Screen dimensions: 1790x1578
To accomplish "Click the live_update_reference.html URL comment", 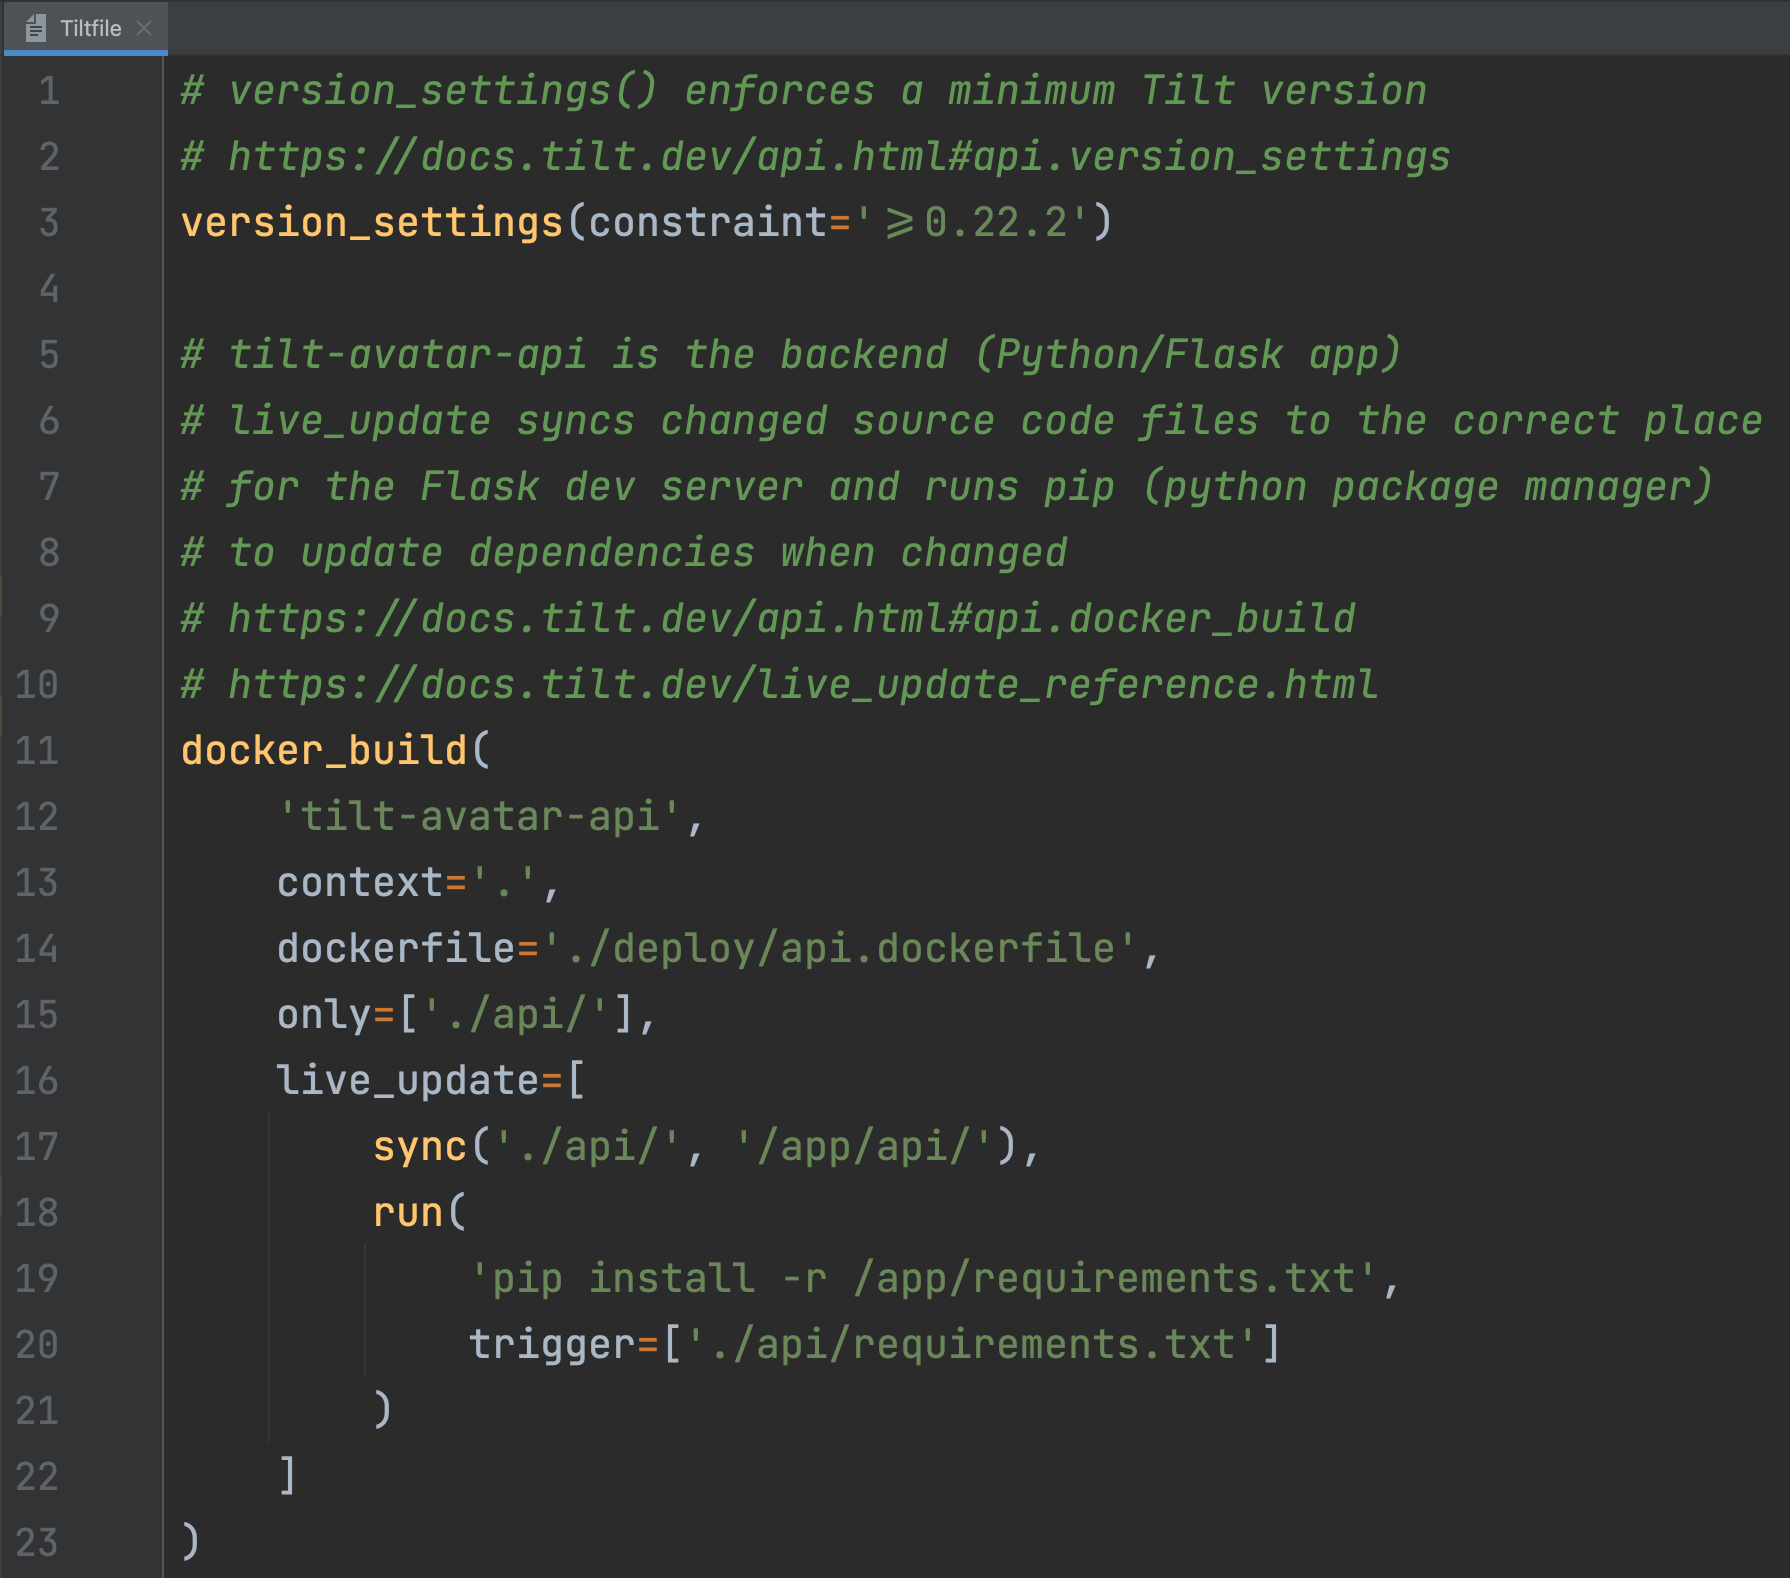I will pos(779,685).
